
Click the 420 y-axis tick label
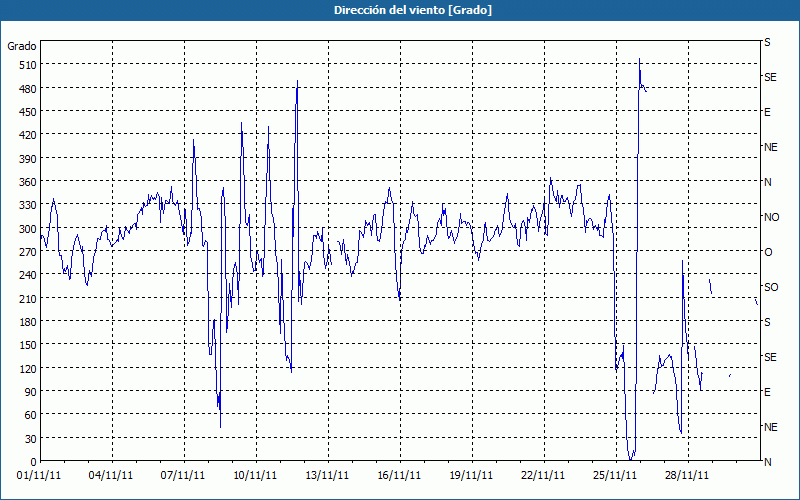pyautogui.click(x=28, y=135)
